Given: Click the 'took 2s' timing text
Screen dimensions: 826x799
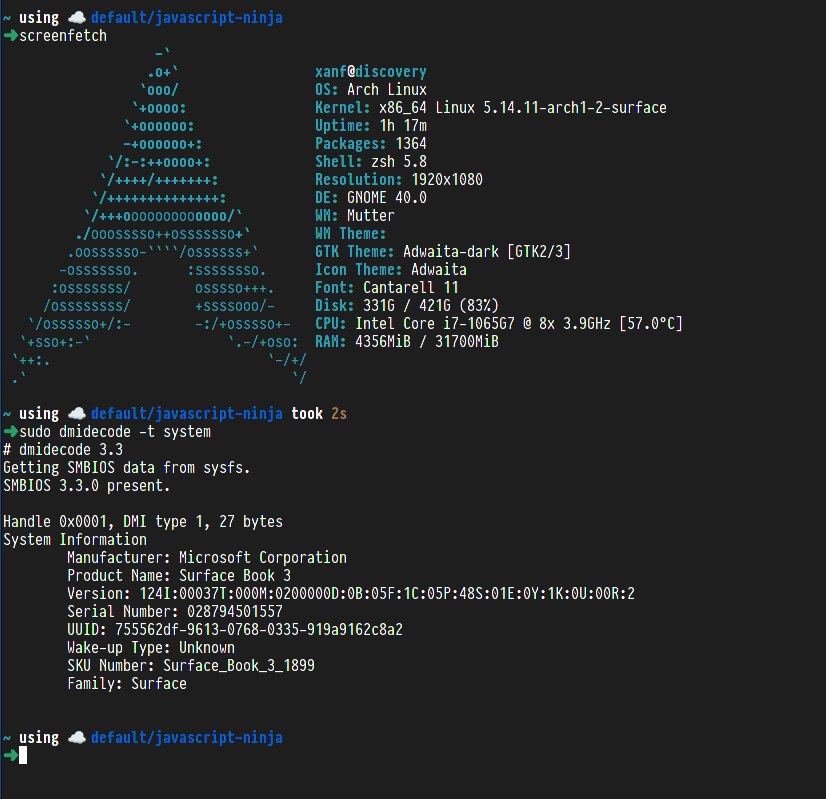Looking at the screenshot, I should point(319,413).
